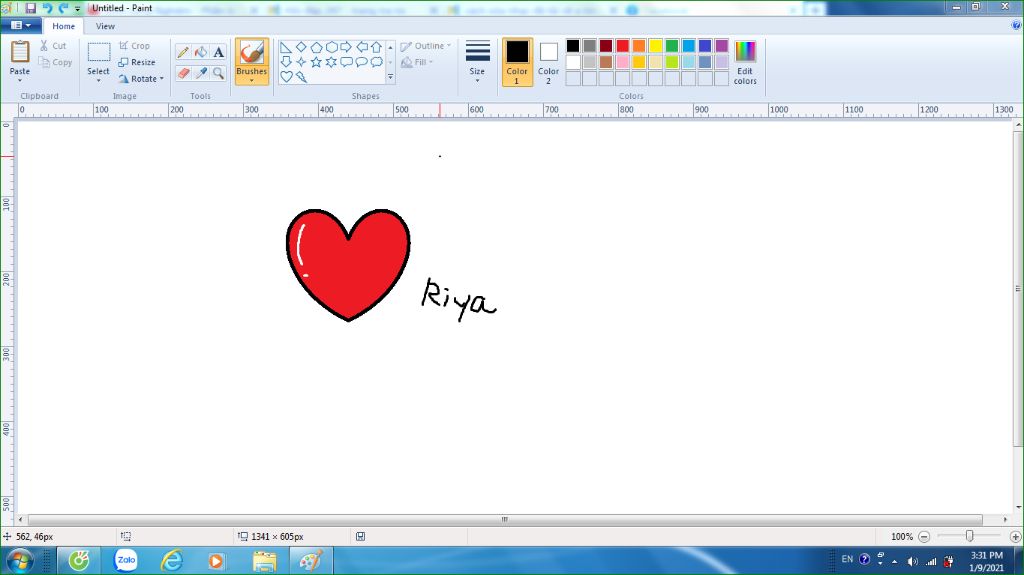The width and height of the screenshot is (1024, 575).
Task: Choose the up arrow shape
Action: point(377,47)
